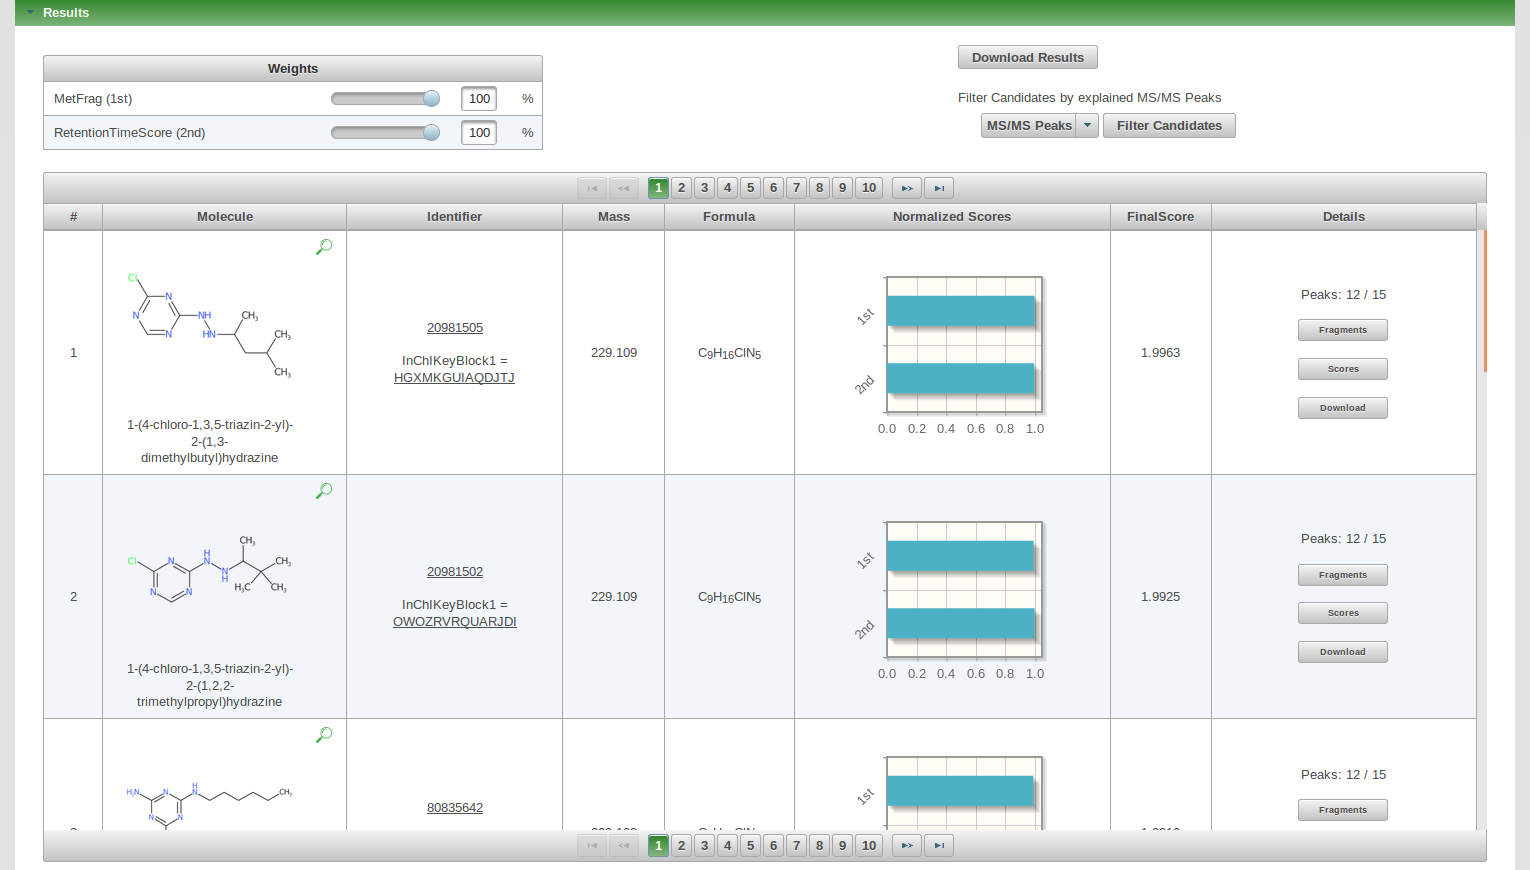Go to page 2 in top paginator
This screenshot has height=870, width=1530.
click(681, 188)
